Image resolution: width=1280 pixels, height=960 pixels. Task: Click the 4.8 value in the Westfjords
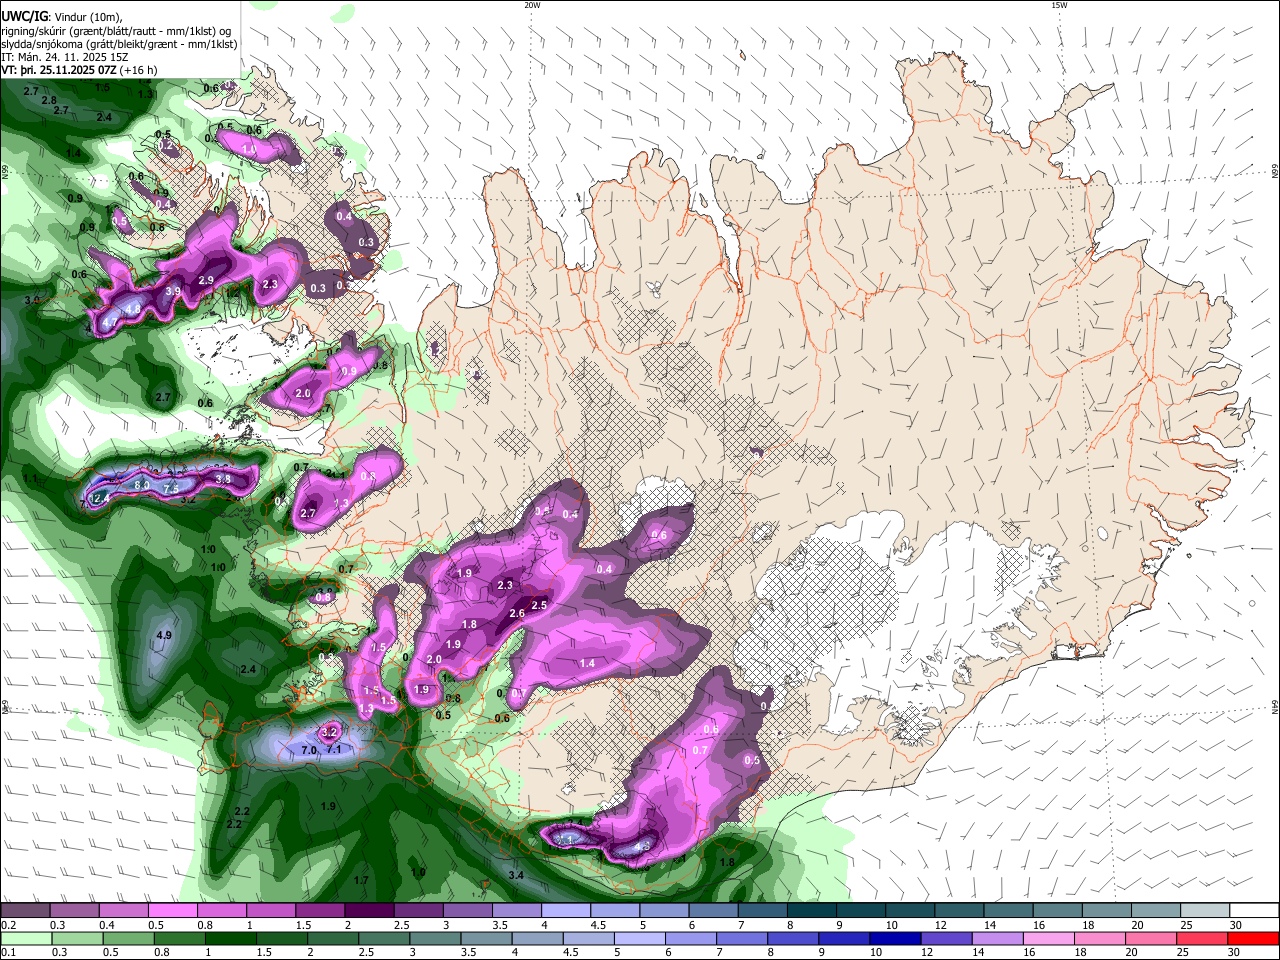[x=132, y=309]
